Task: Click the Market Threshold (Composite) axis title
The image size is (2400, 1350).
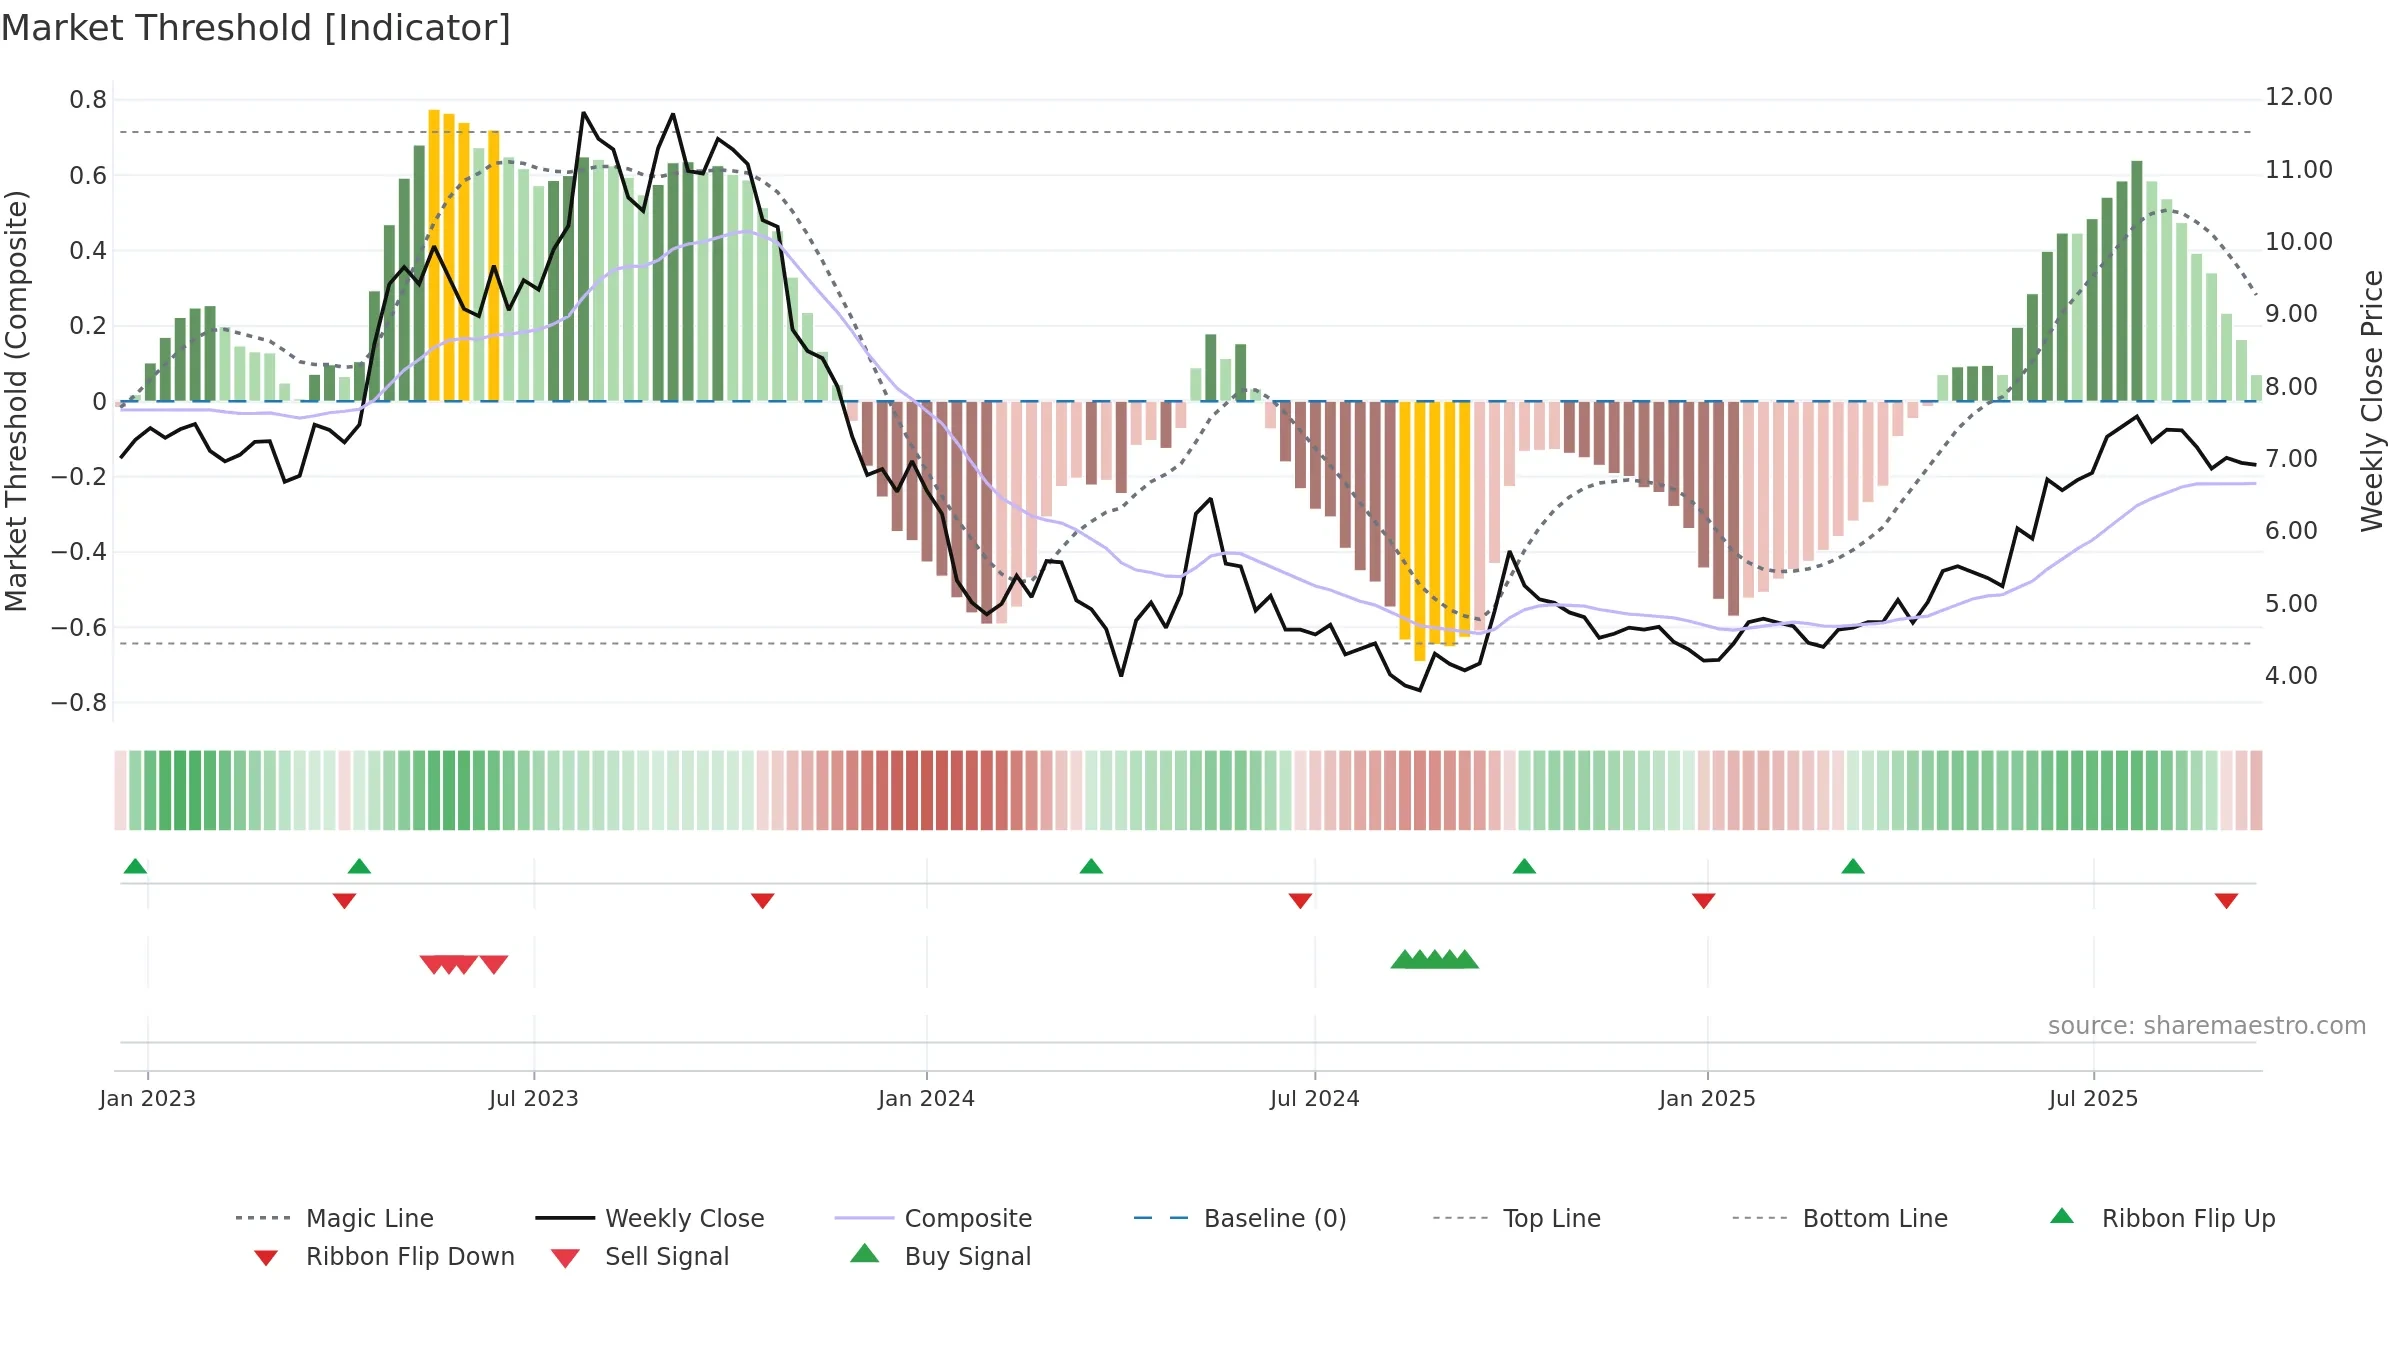Action: (x=16, y=401)
